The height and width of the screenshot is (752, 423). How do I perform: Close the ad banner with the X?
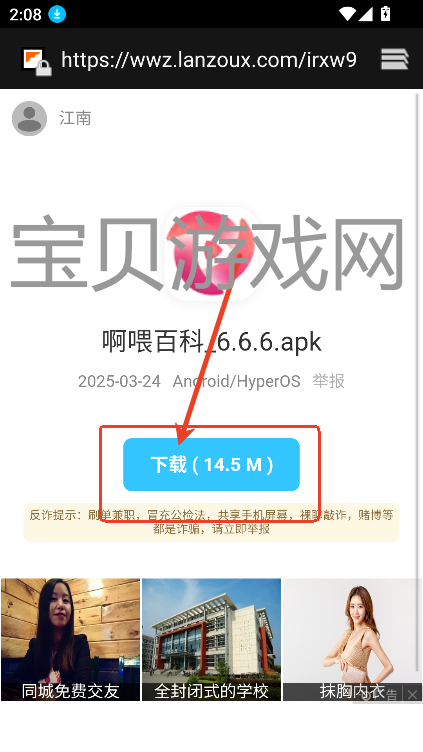click(412, 694)
